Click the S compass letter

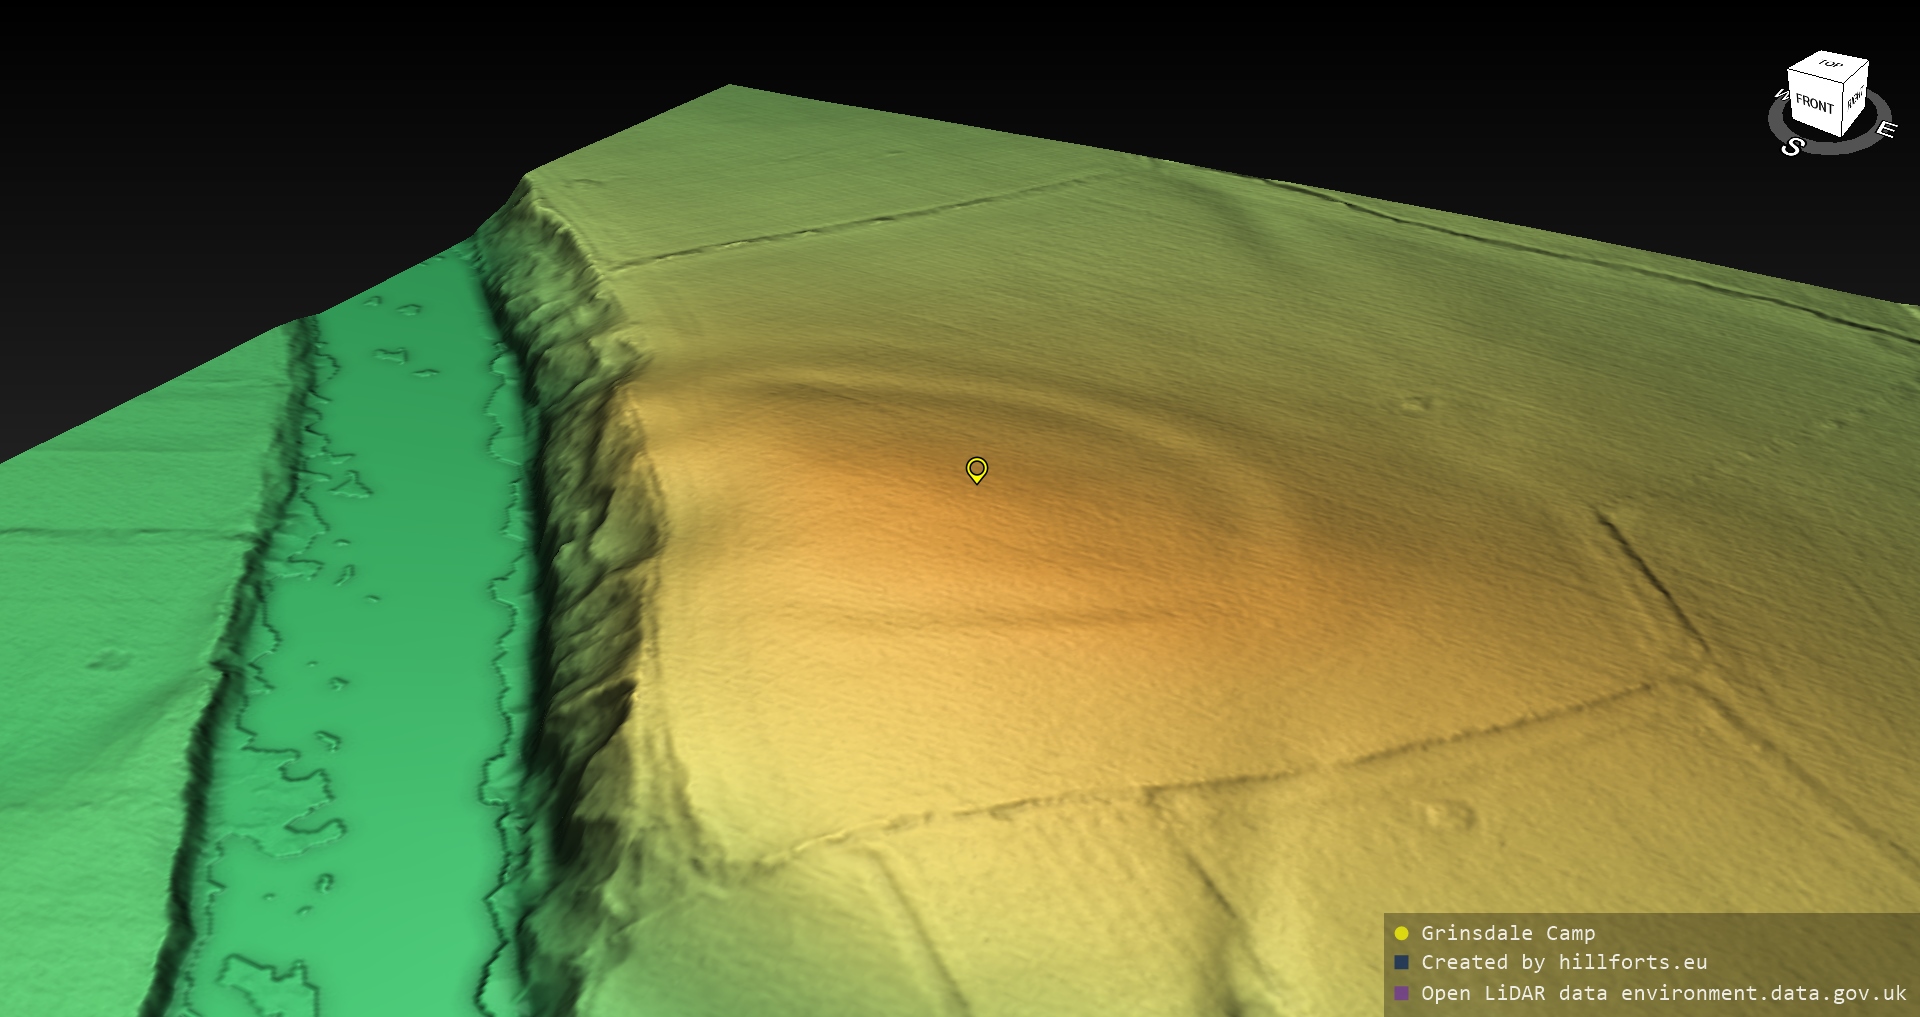1792,147
